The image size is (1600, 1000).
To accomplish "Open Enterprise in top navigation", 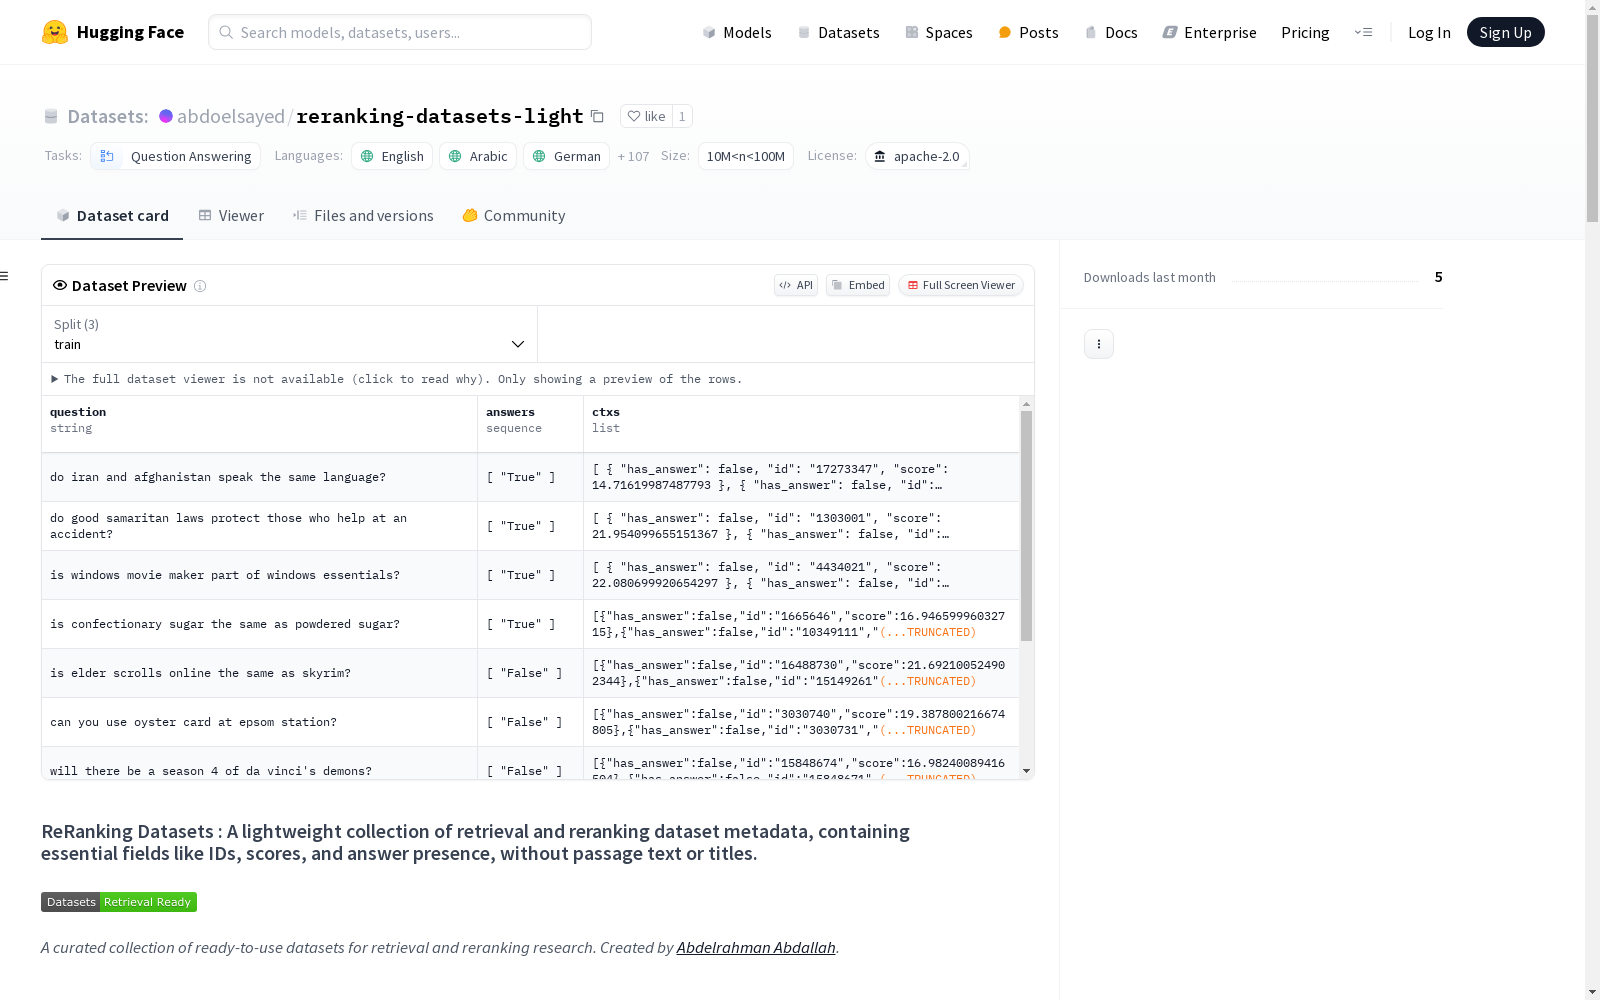I will pyautogui.click(x=1209, y=32).
